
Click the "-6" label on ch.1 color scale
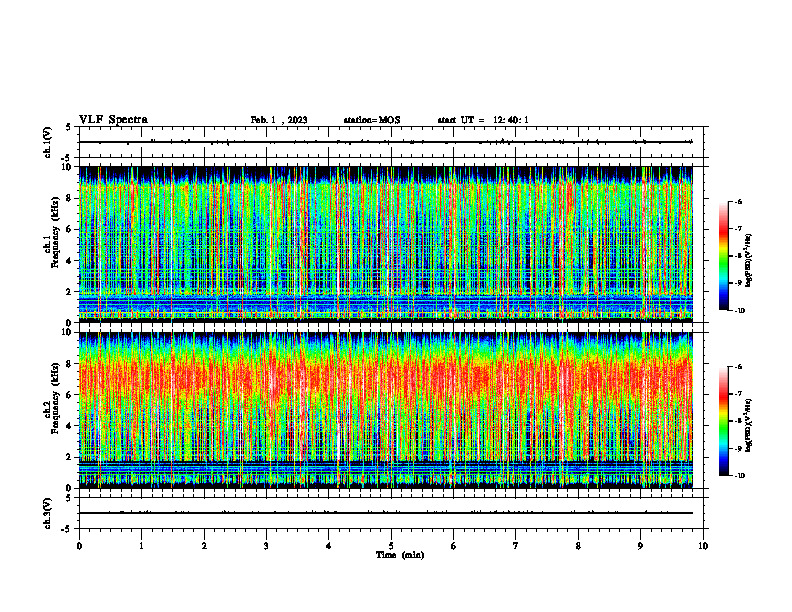(738, 201)
